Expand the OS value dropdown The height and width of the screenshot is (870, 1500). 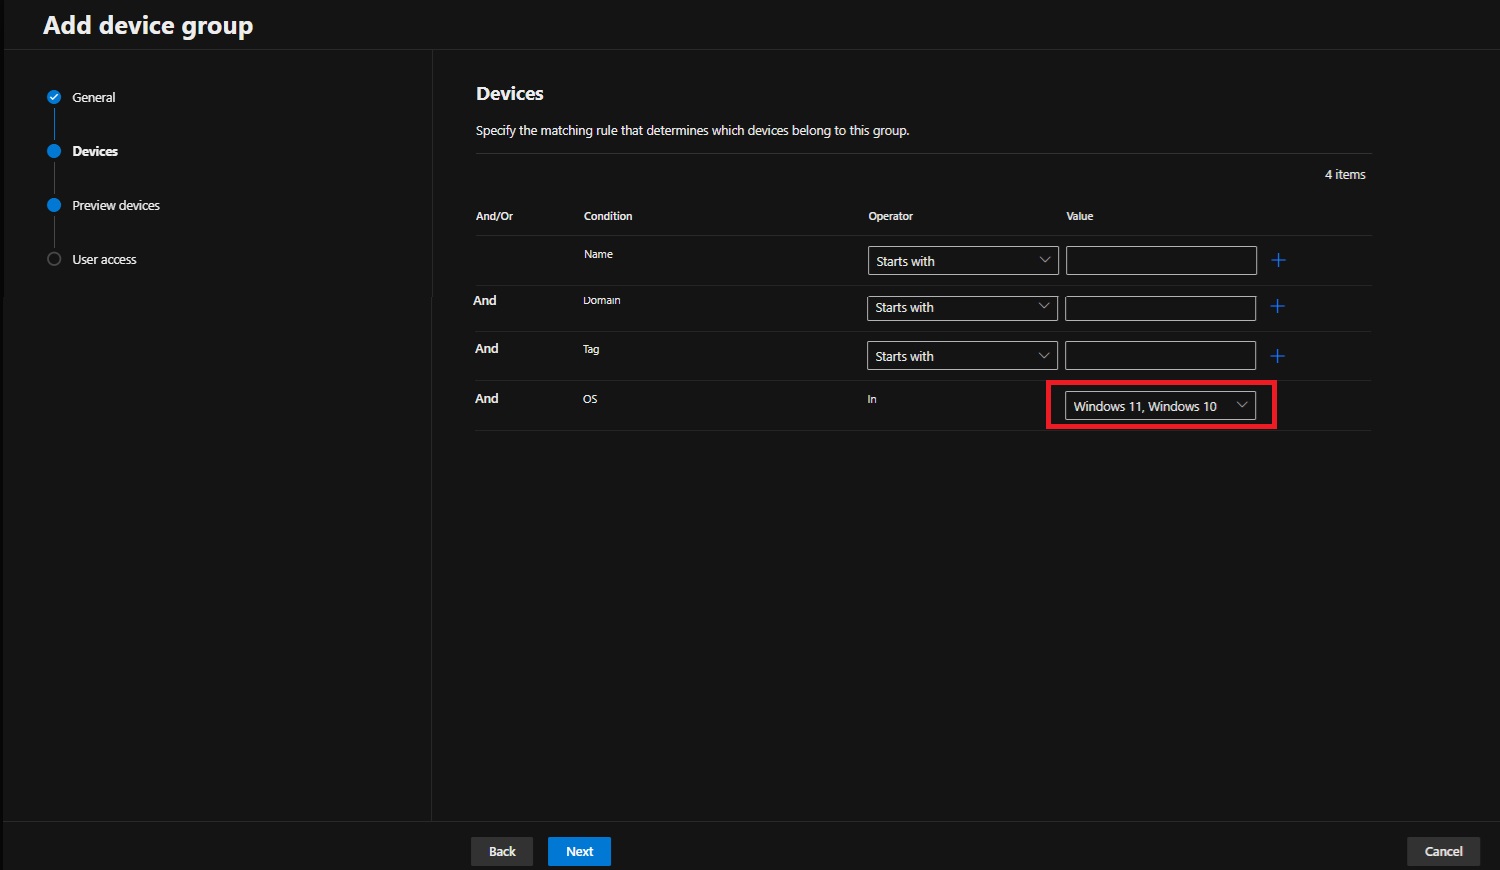tap(1160, 406)
